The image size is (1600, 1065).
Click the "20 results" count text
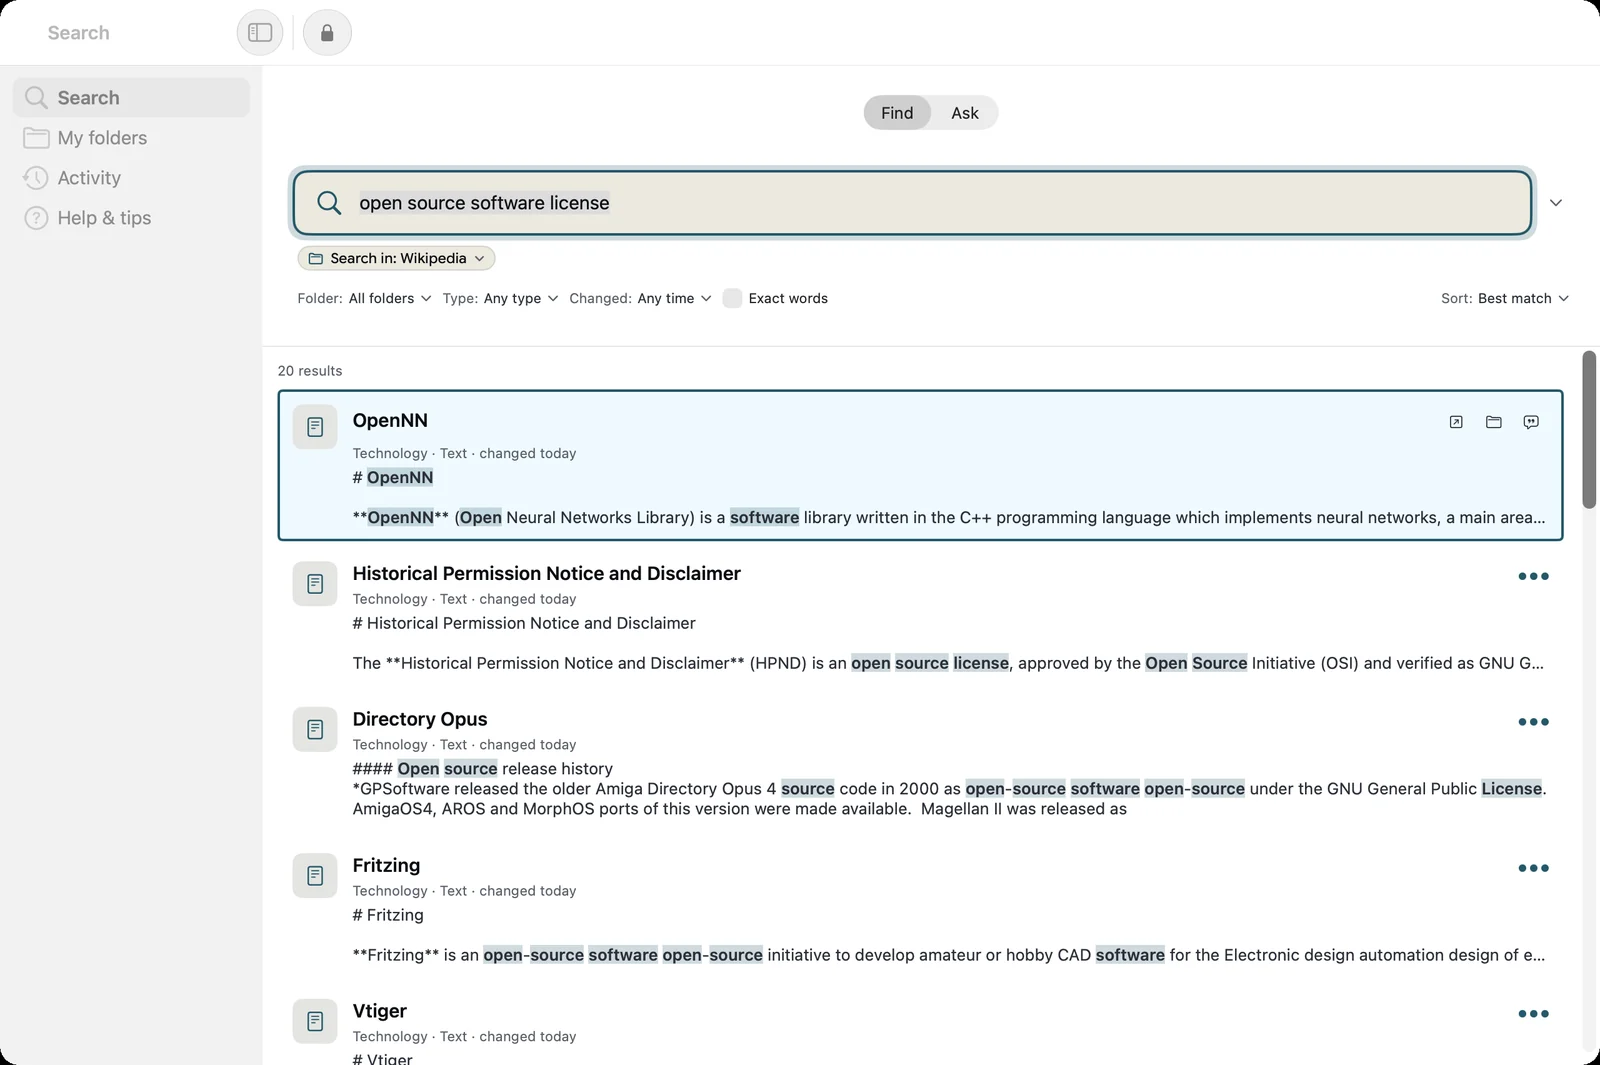(310, 371)
